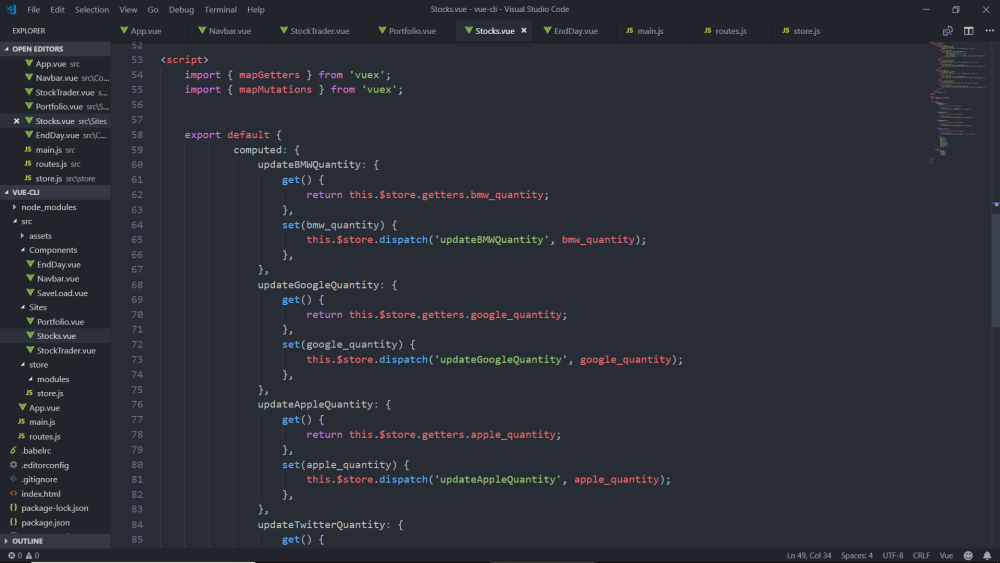Collapse the Components folder
The width and height of the screenshot is (1000, 563).
pos(52,250)
